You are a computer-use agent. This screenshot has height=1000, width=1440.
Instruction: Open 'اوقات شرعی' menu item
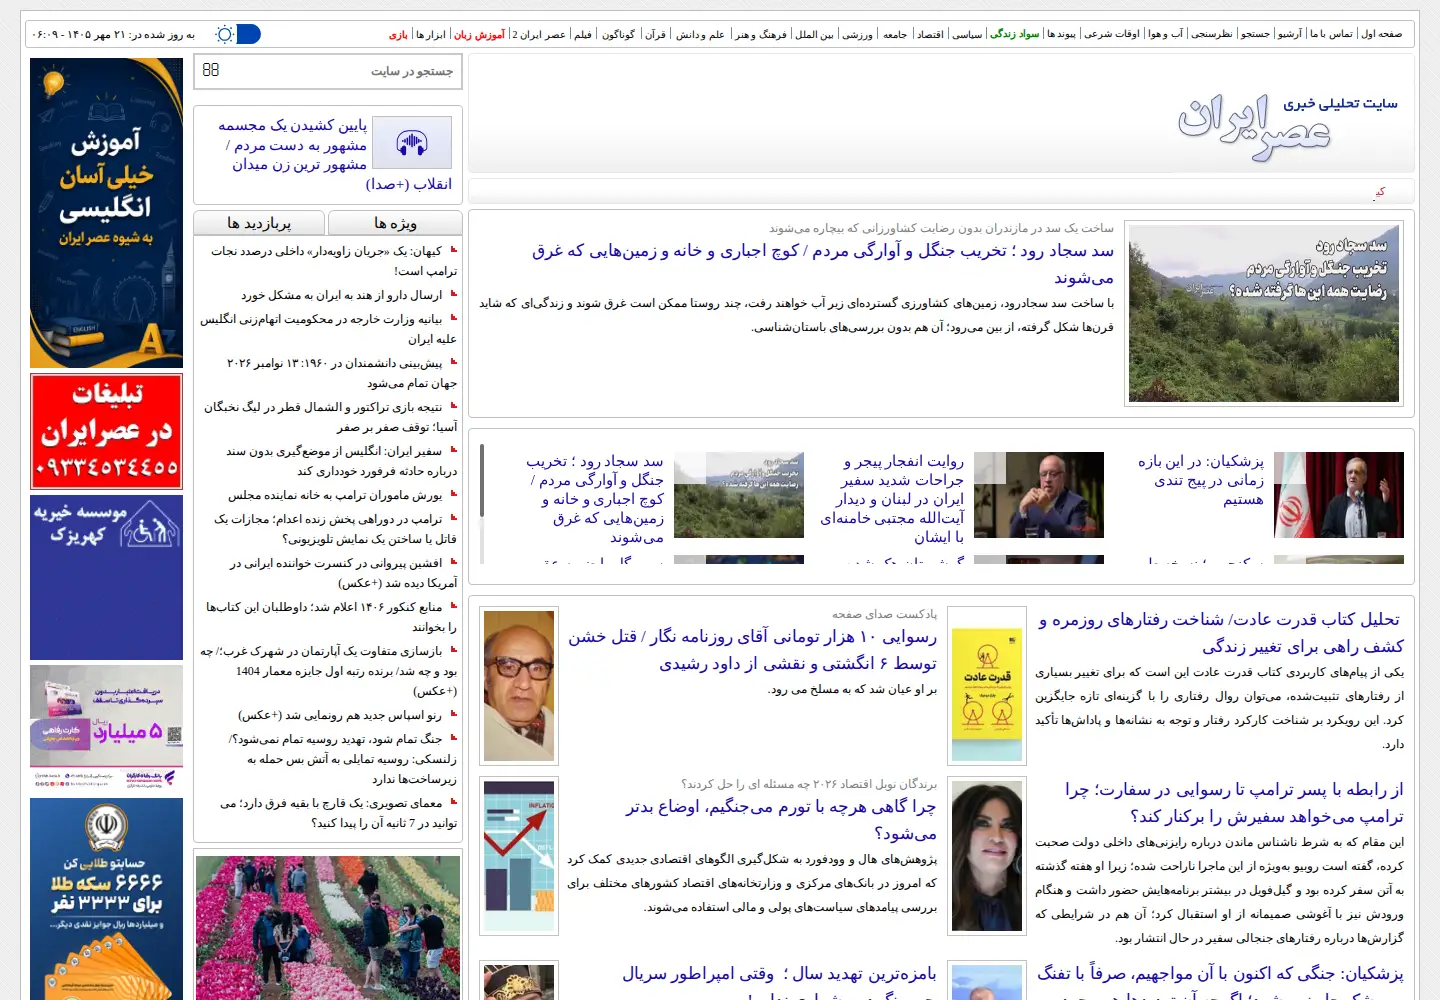point(1112,34)
